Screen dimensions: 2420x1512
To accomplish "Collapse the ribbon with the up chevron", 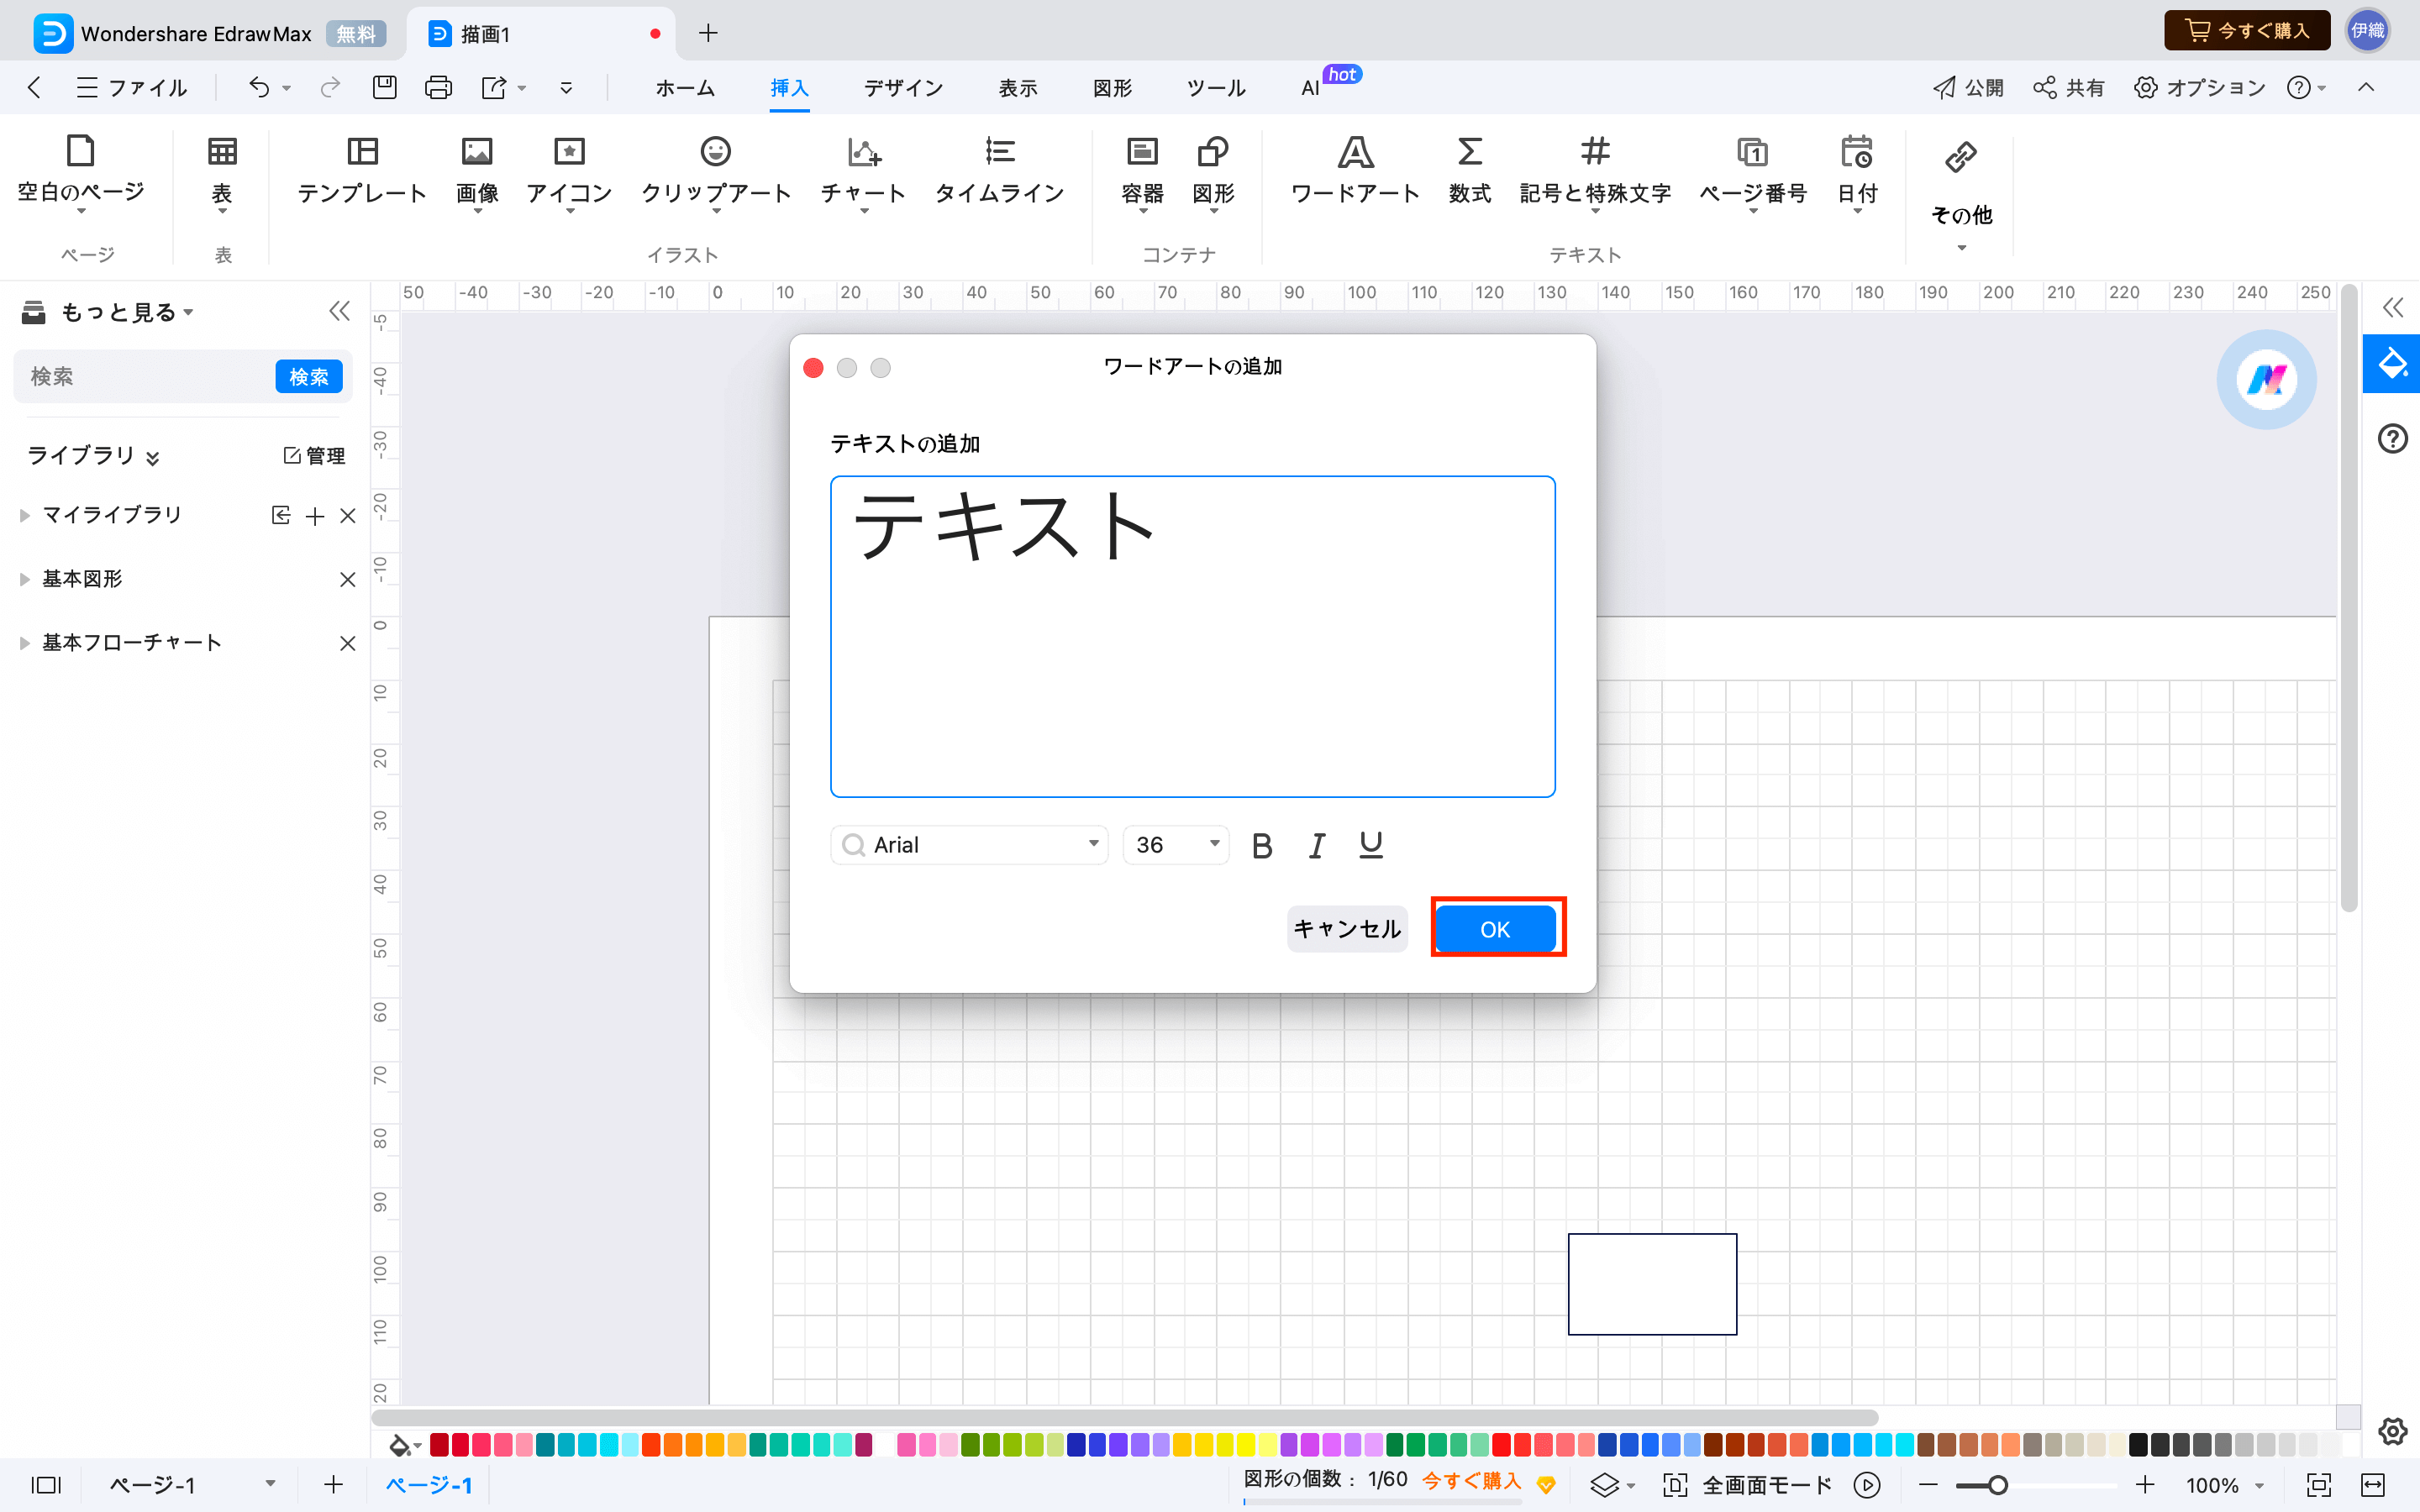I will coord(2366,88).
